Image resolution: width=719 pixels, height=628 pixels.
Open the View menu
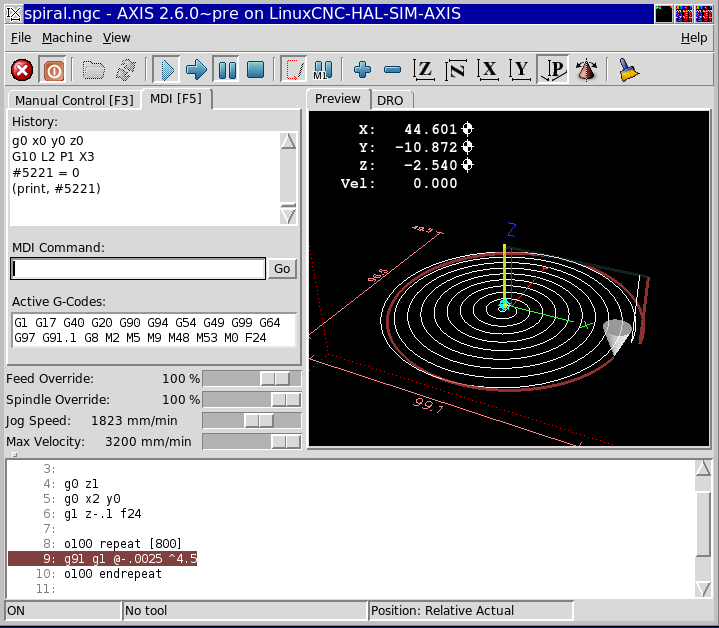coord(116,38)
